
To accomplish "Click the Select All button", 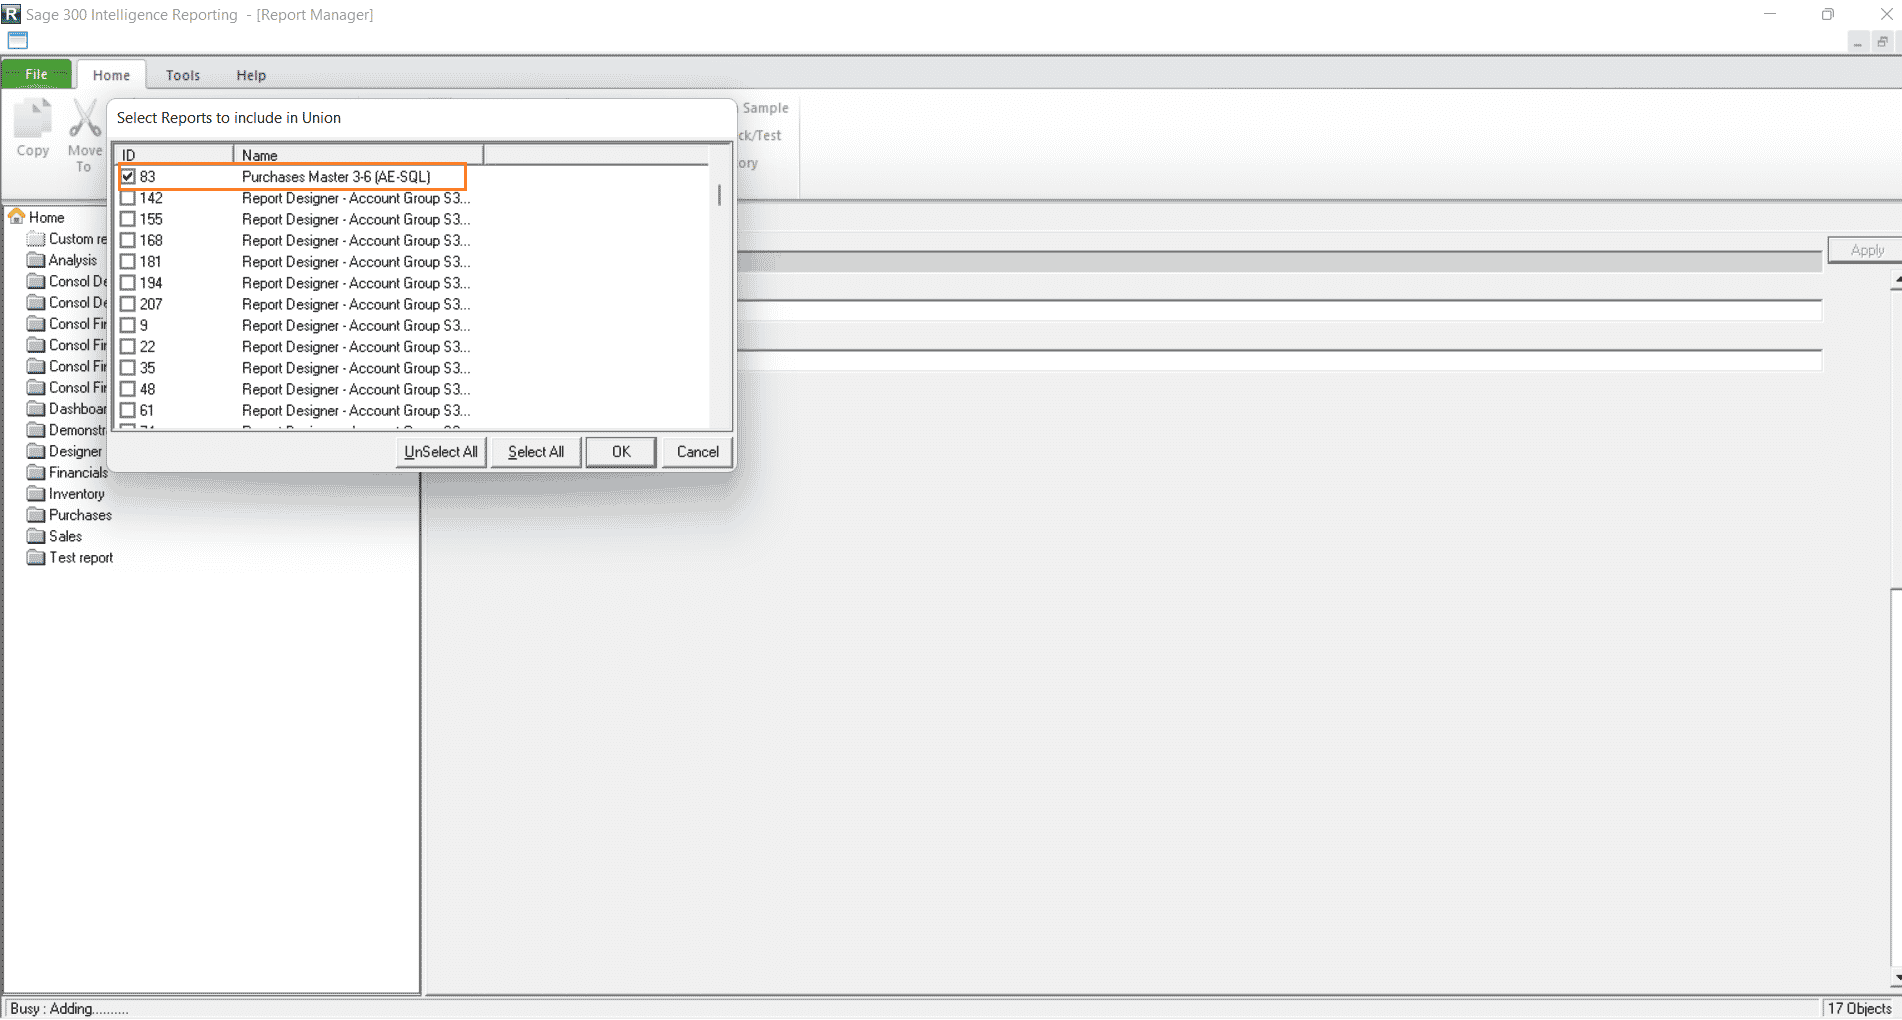I will coord(535,451).
